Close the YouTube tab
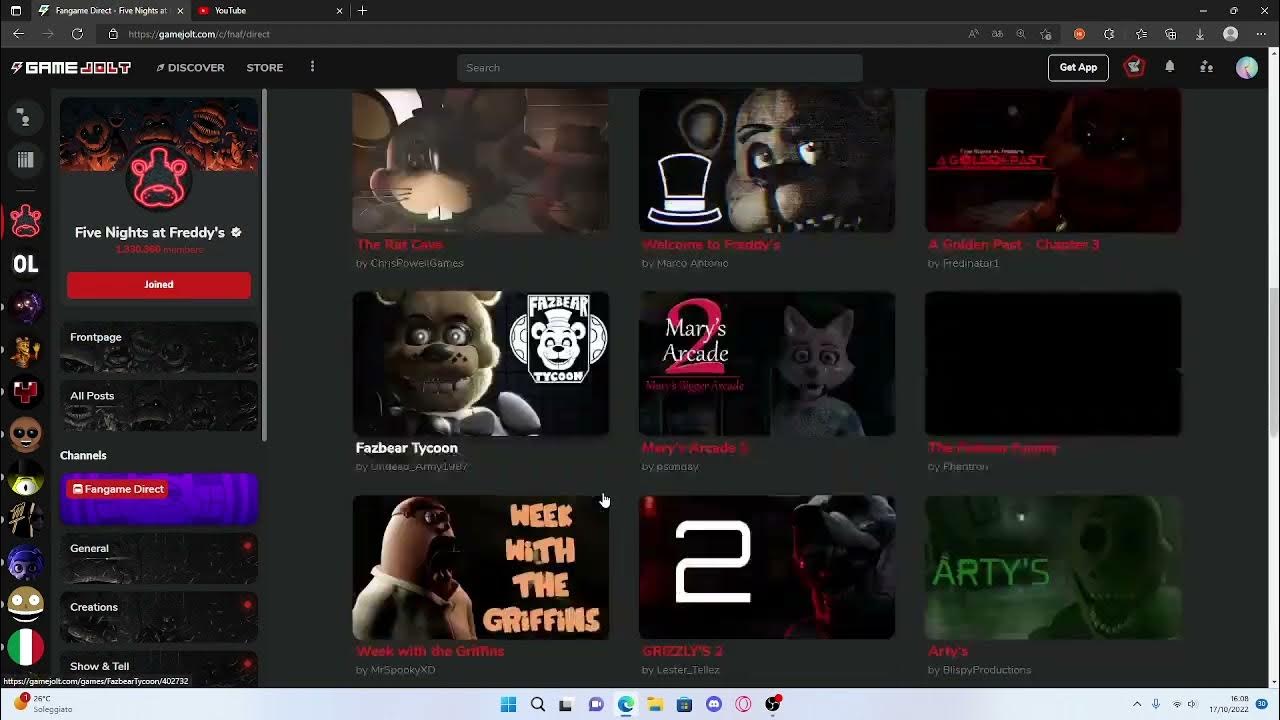 (x=339, y=10)
